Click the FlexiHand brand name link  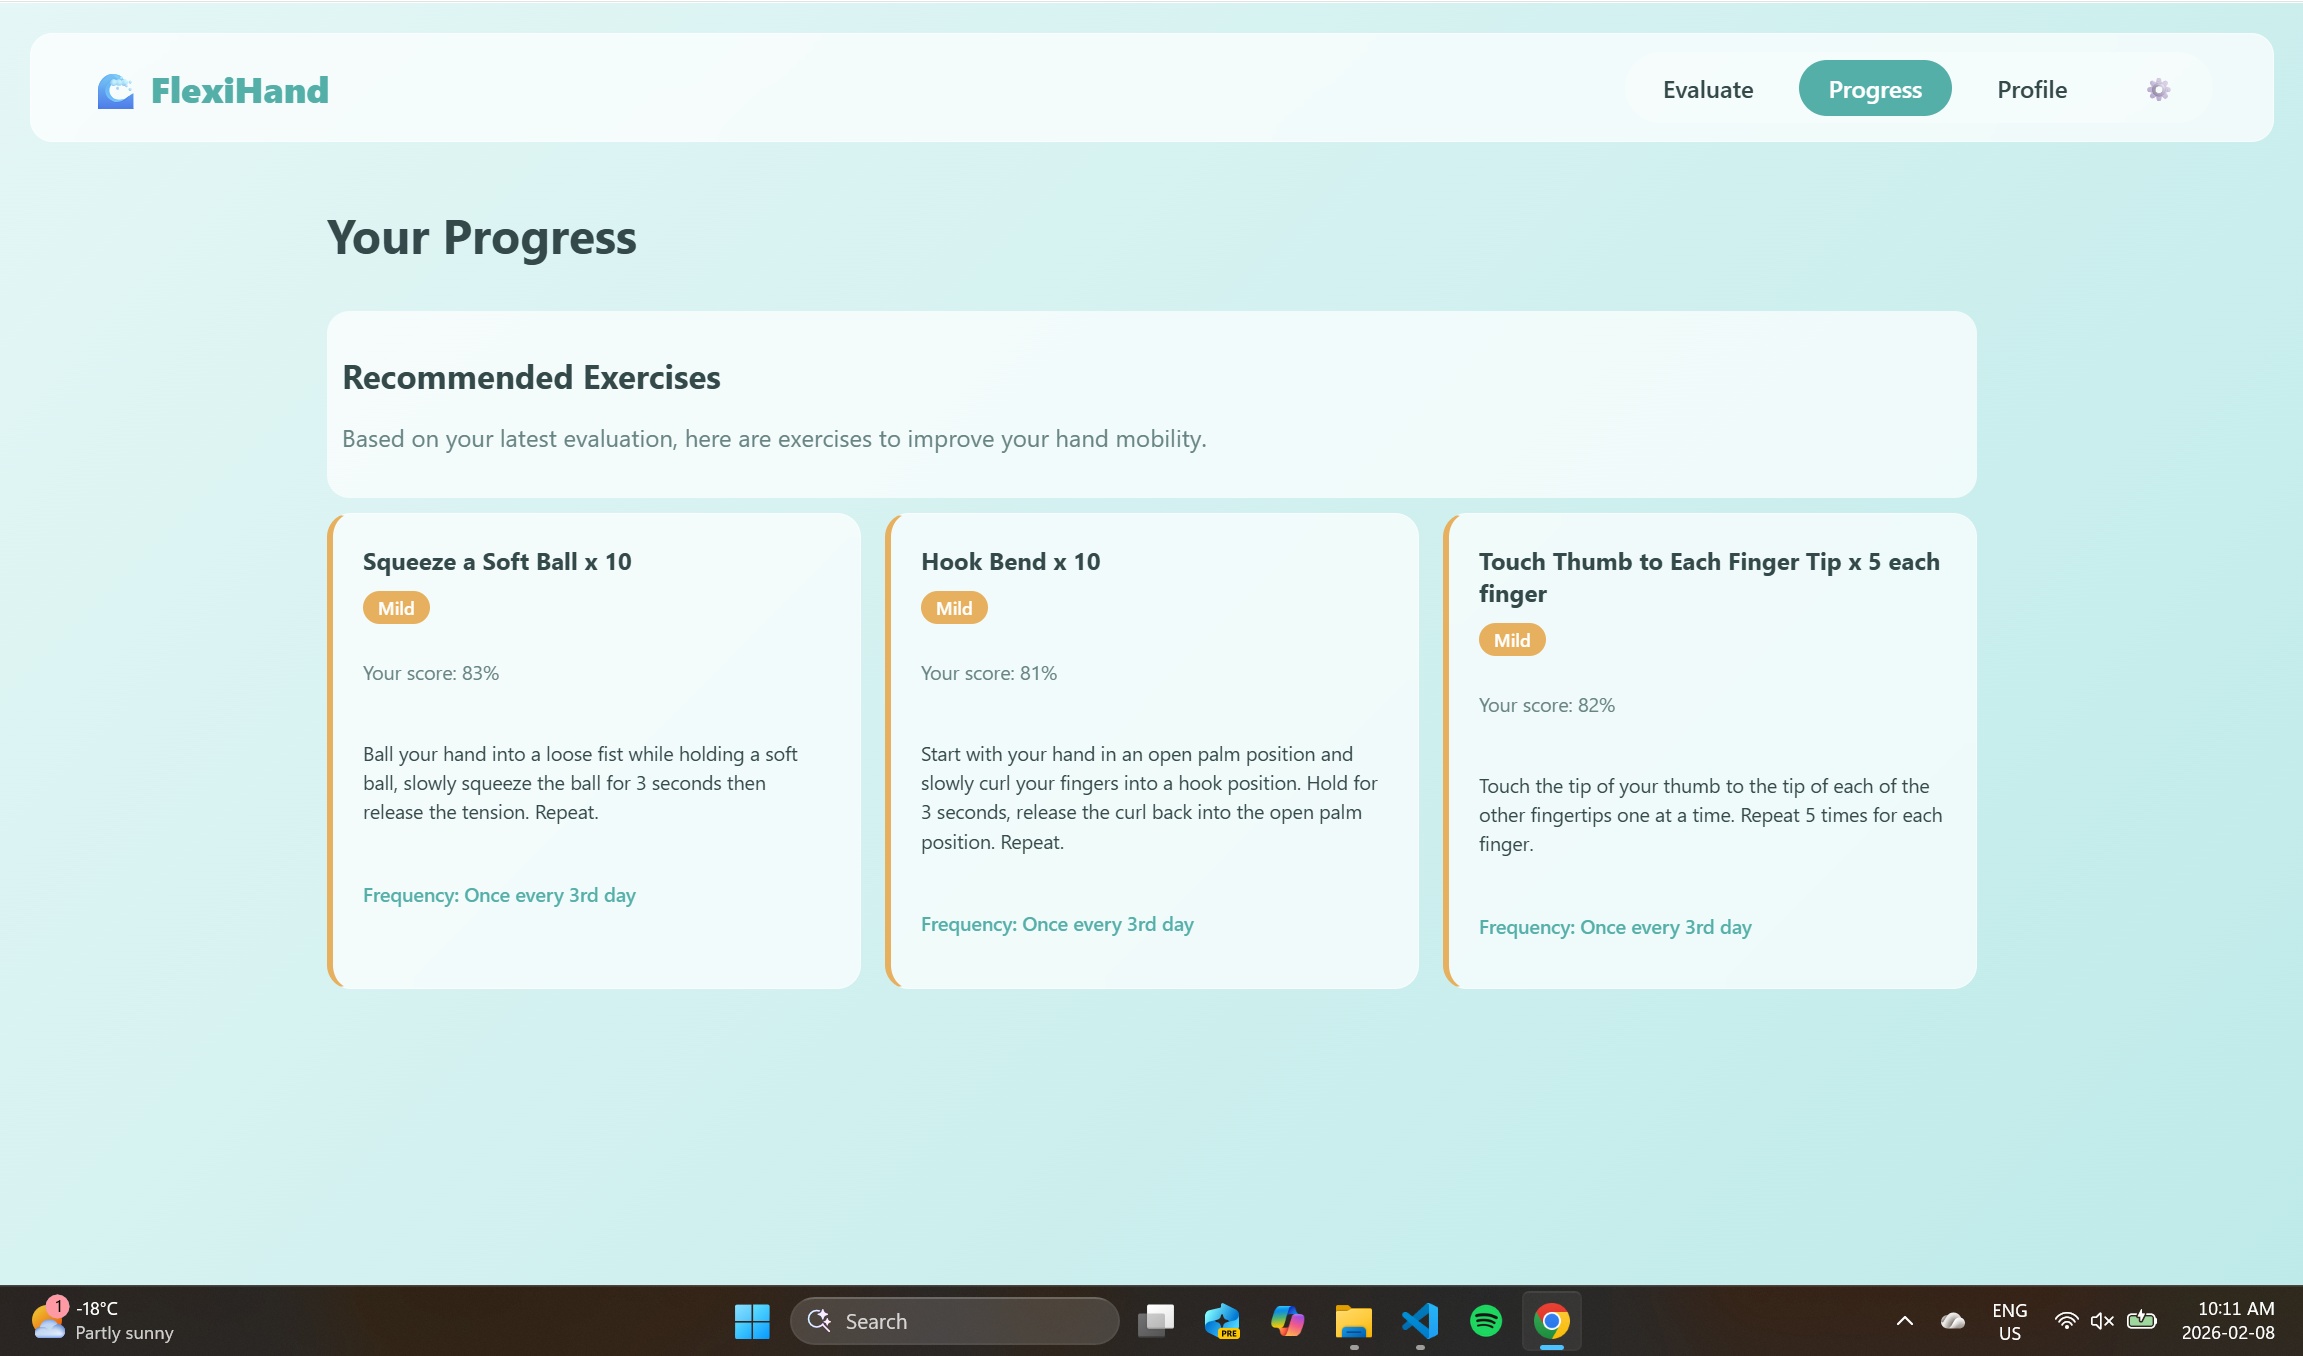pos(239,91)
